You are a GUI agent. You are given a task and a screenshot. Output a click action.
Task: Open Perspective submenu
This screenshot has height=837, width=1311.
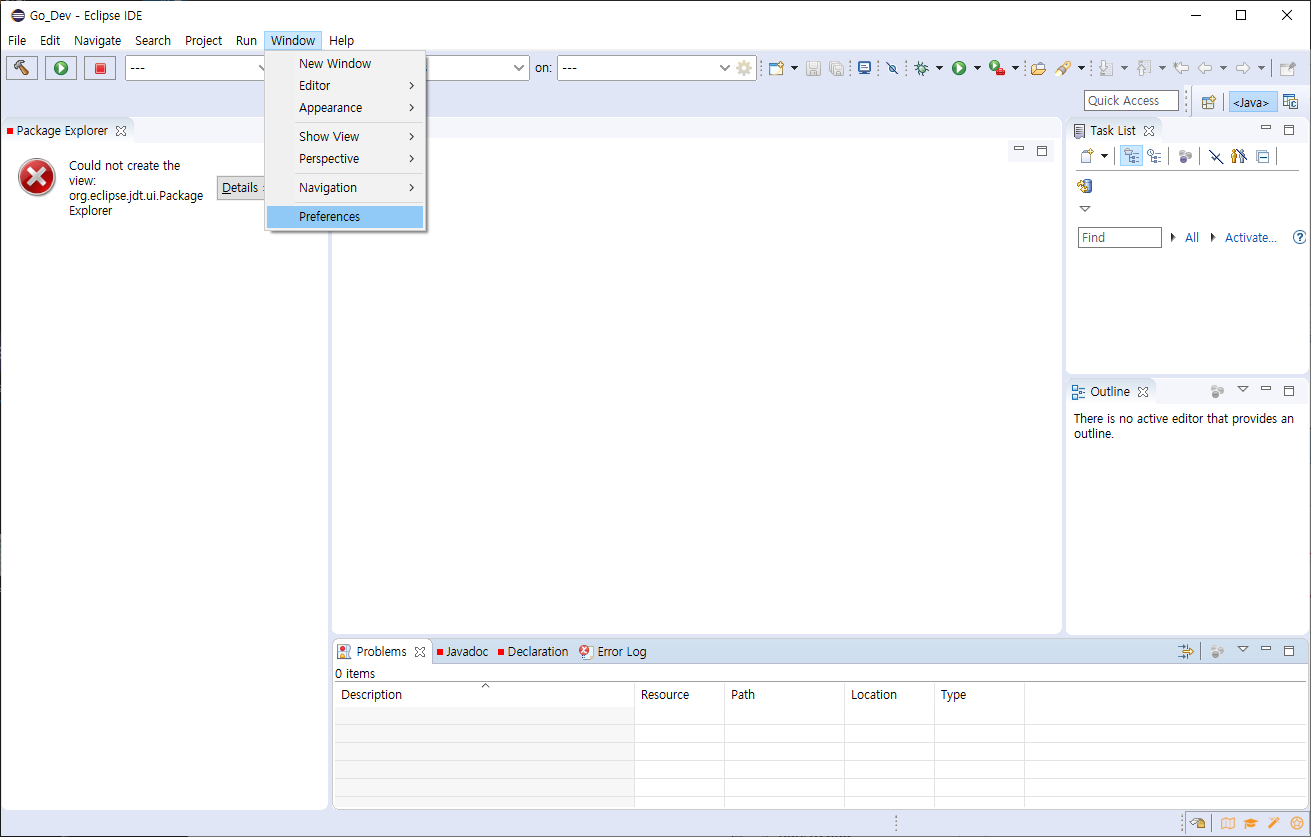coord(345,159)
